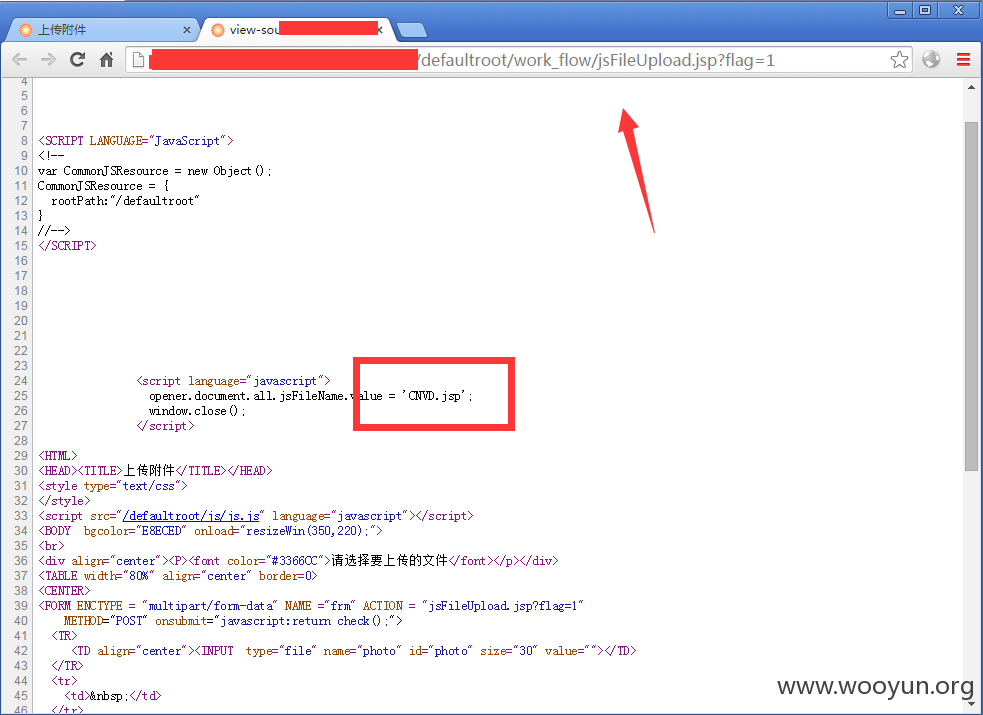Viewport: 983px width, 715px height.
Task: Click the 请选择要上传的文件 text
Action: (x=389, y=560)
